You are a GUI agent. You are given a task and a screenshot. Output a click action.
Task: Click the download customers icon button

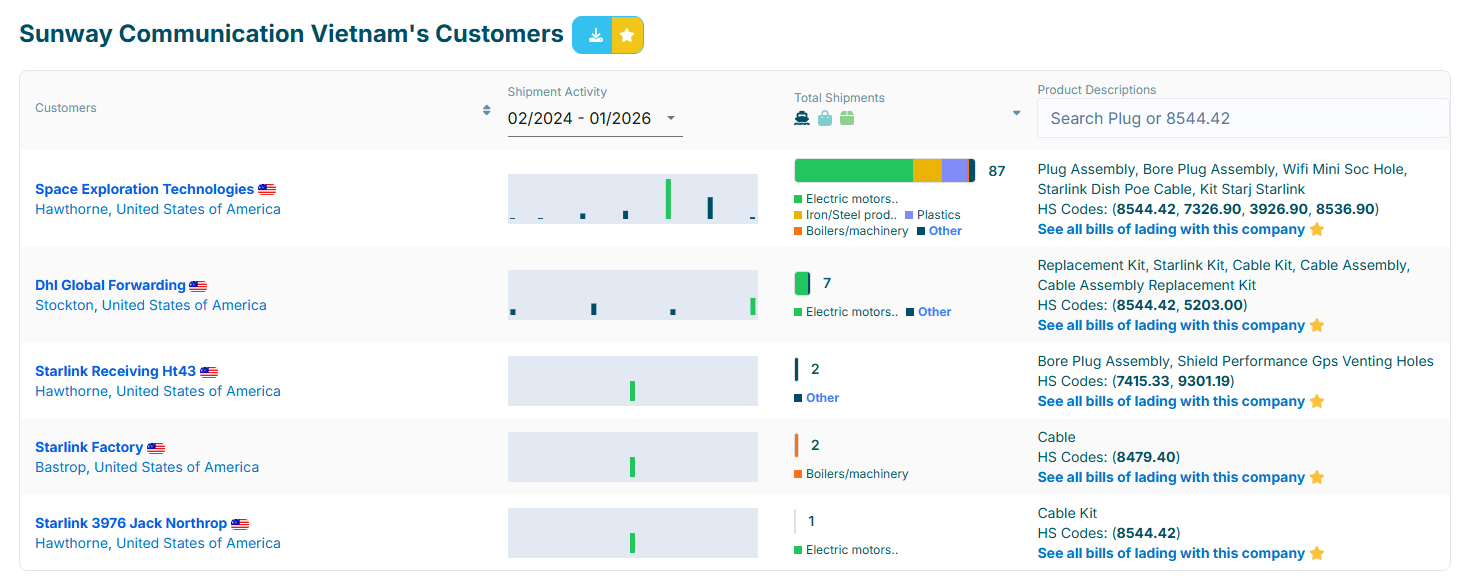point(595,35)
